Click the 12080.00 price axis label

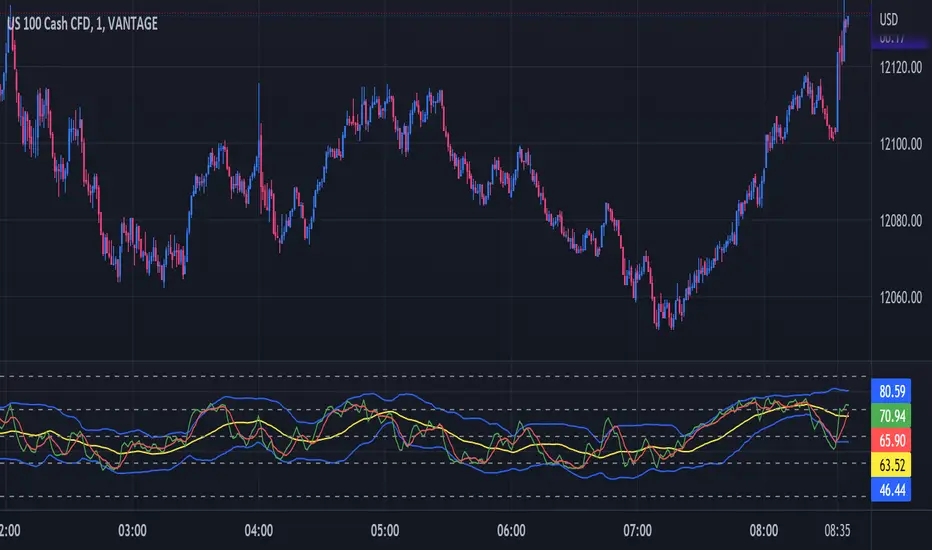click(x=900, y=221)
